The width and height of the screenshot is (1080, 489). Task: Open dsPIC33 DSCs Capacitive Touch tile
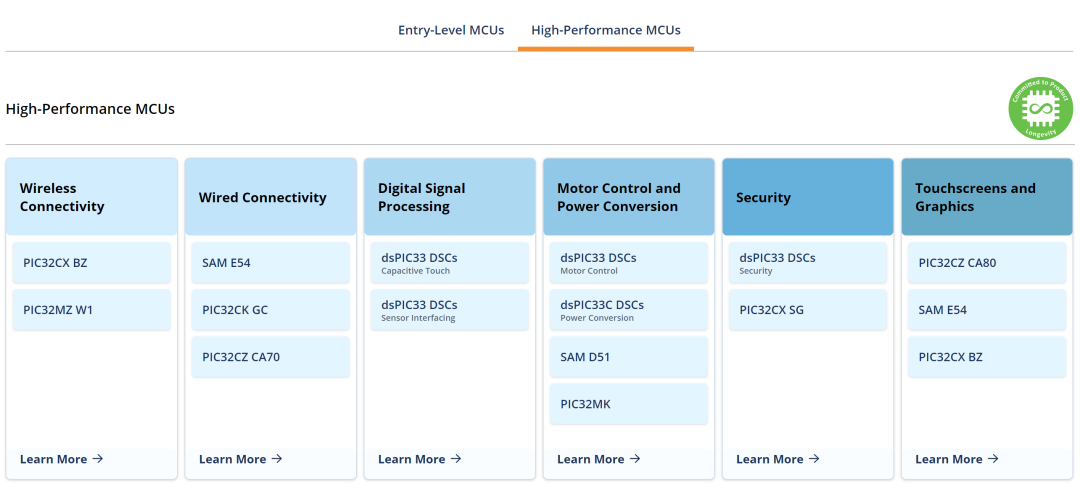(449, 263)
